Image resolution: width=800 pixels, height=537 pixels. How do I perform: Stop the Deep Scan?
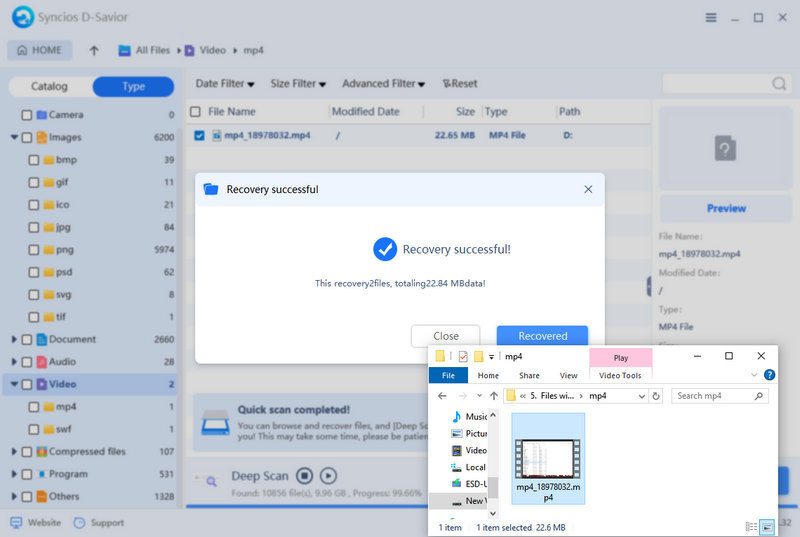(304, 476)
